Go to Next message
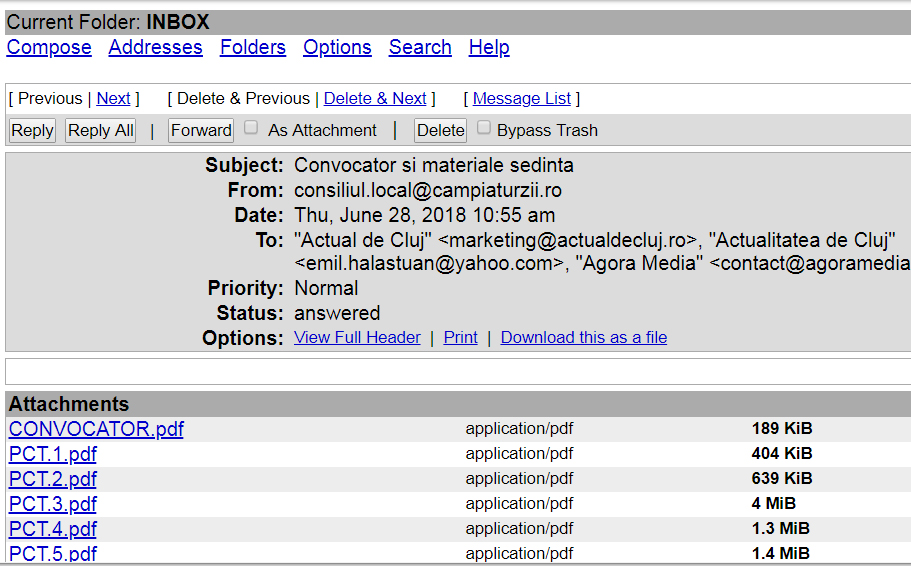The image size is (911, 566). (x=113, y=98)
